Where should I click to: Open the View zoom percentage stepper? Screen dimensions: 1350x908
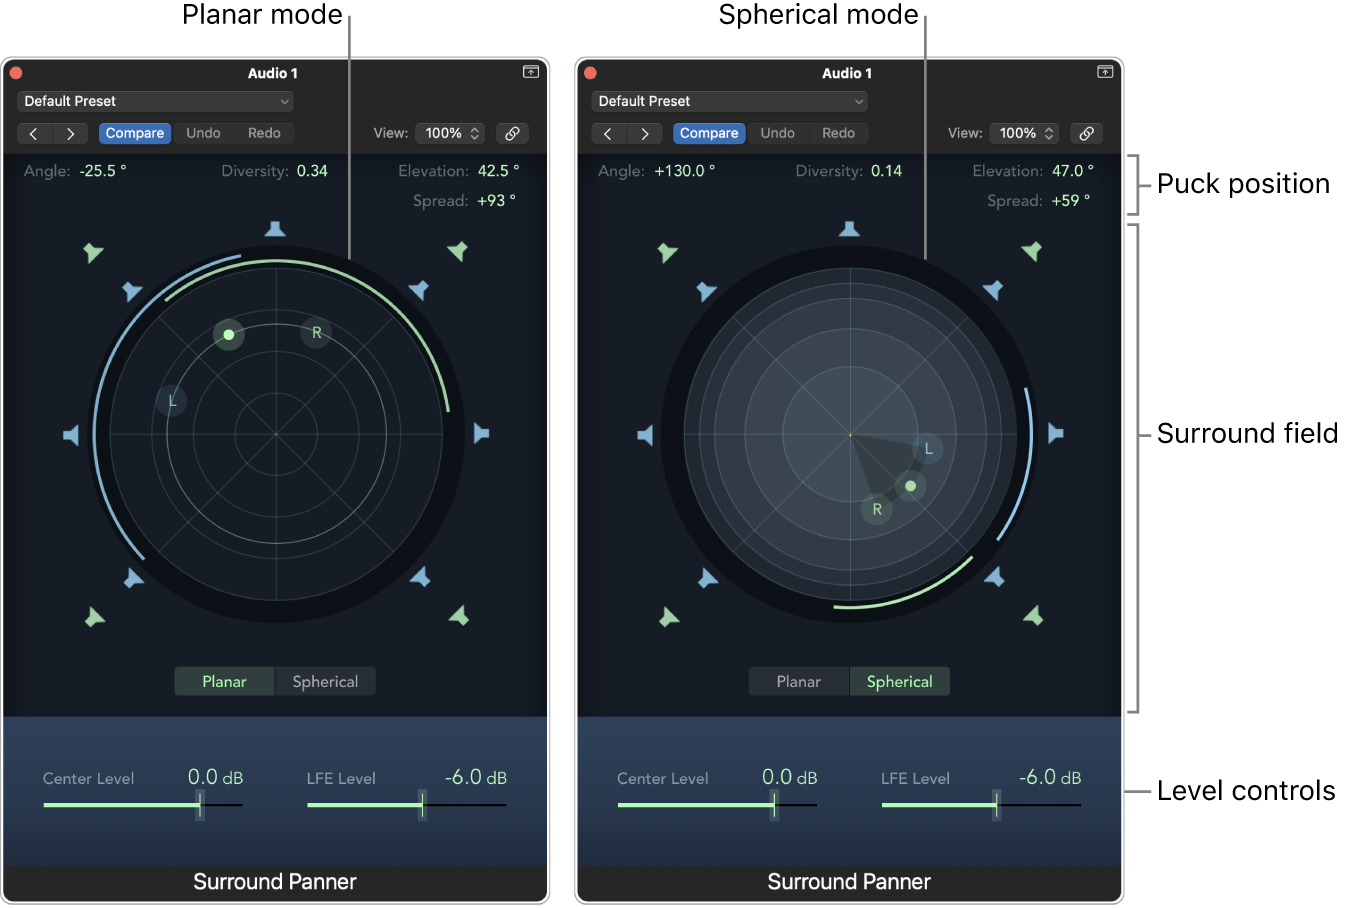click(x=450, y=133)
